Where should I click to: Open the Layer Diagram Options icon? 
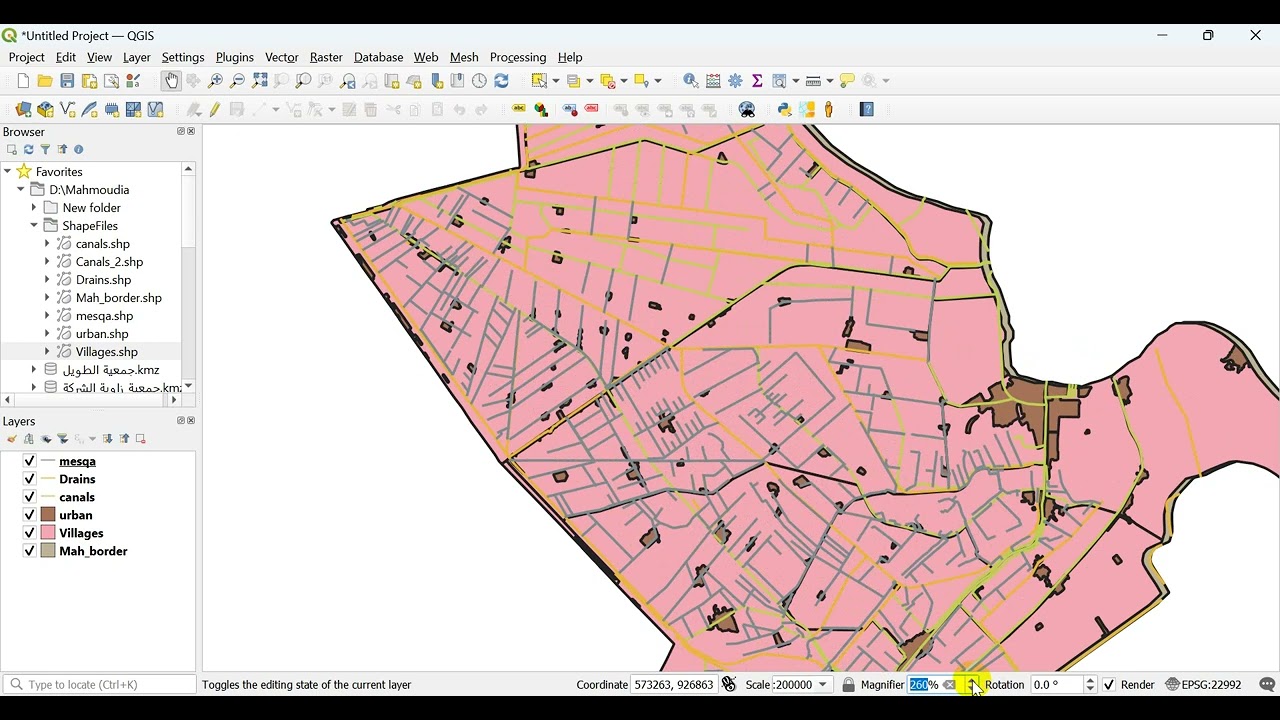click(541, 110)
